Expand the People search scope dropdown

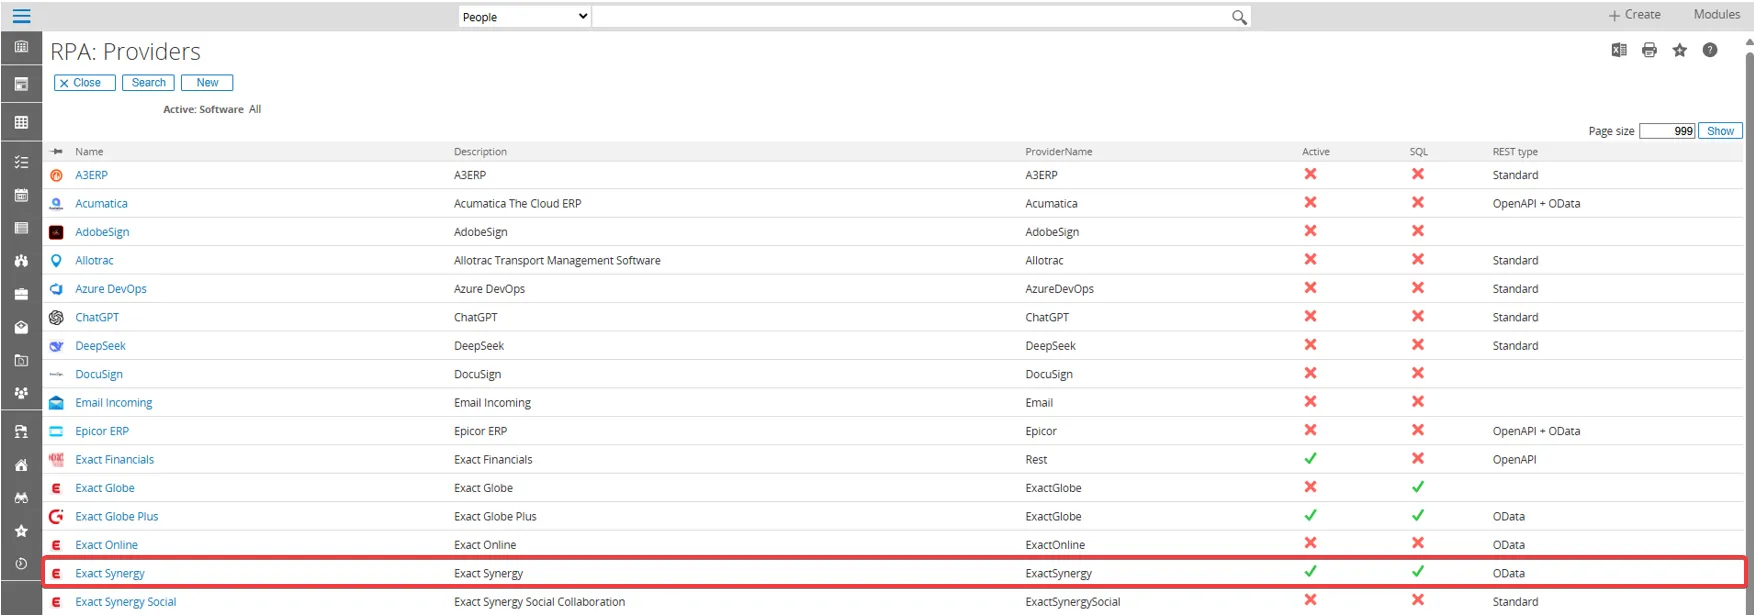[525, 17]
